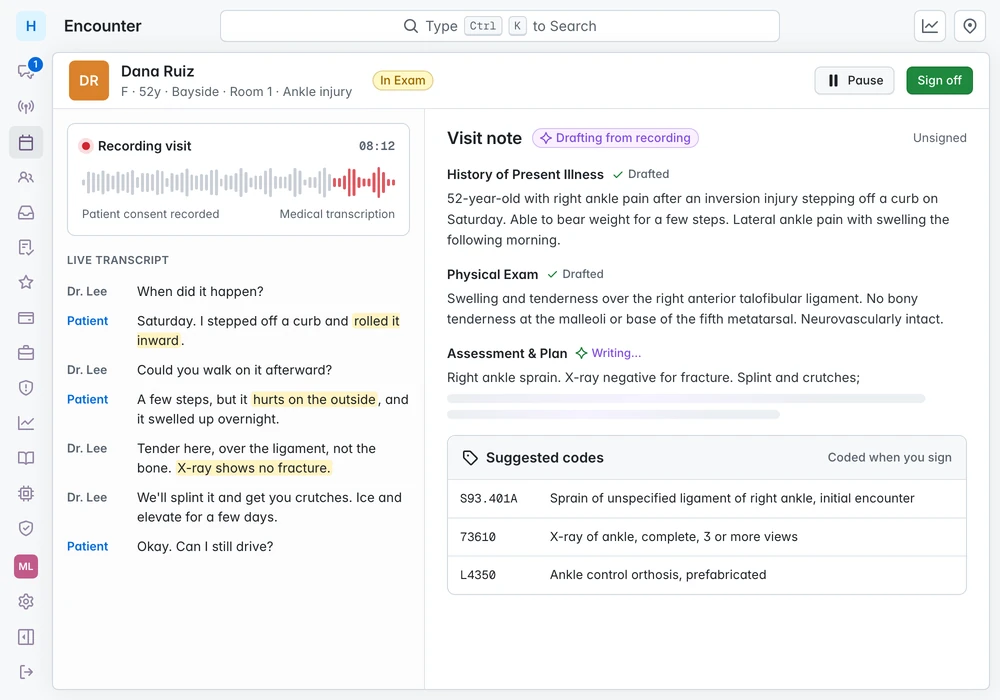Image resolution: width=1000 pixels, height=700 pixels.
Task: Click the In Exam status badge
Action: point(402,80)
